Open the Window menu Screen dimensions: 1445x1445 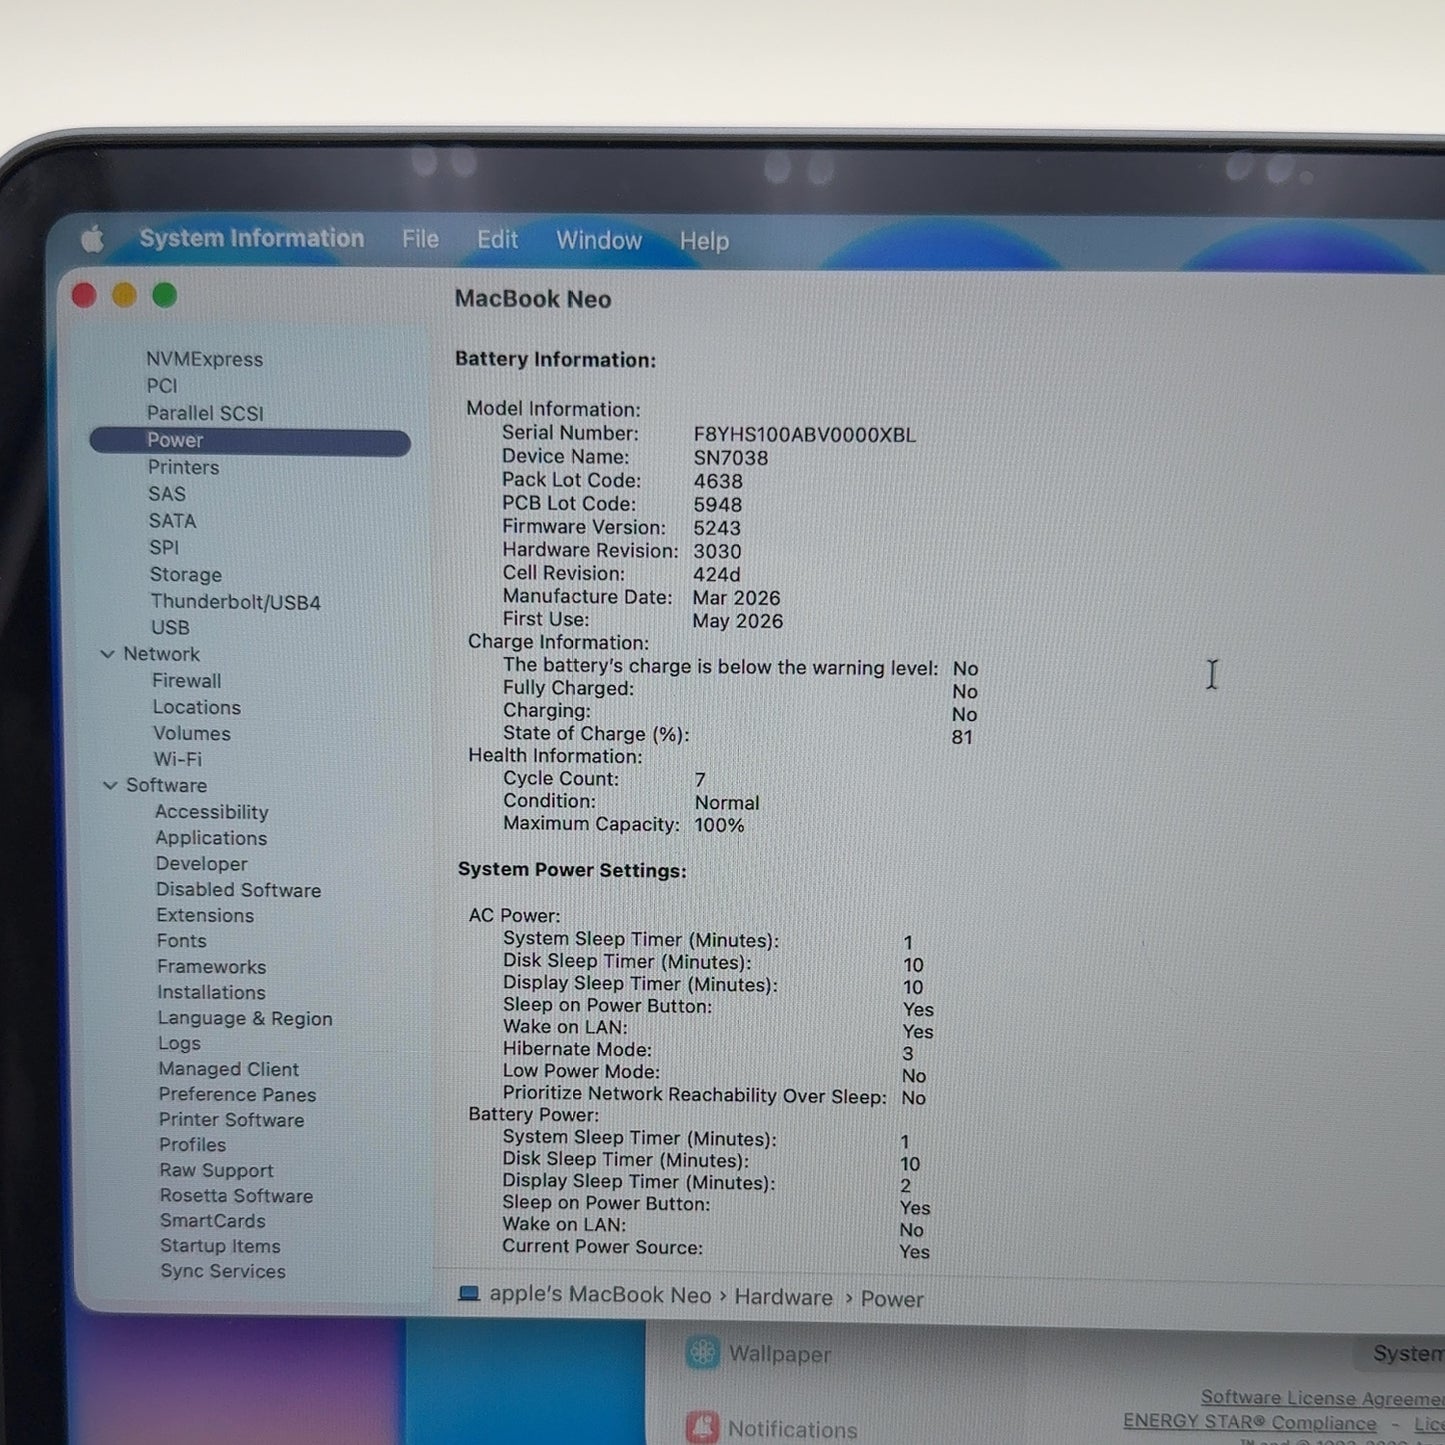tap(599, 241)
